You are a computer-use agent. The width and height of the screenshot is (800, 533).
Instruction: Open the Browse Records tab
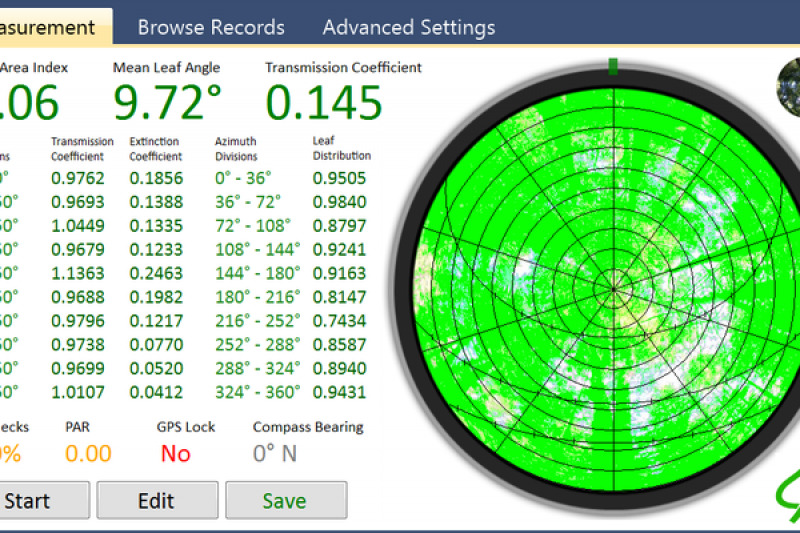(211, 28)
